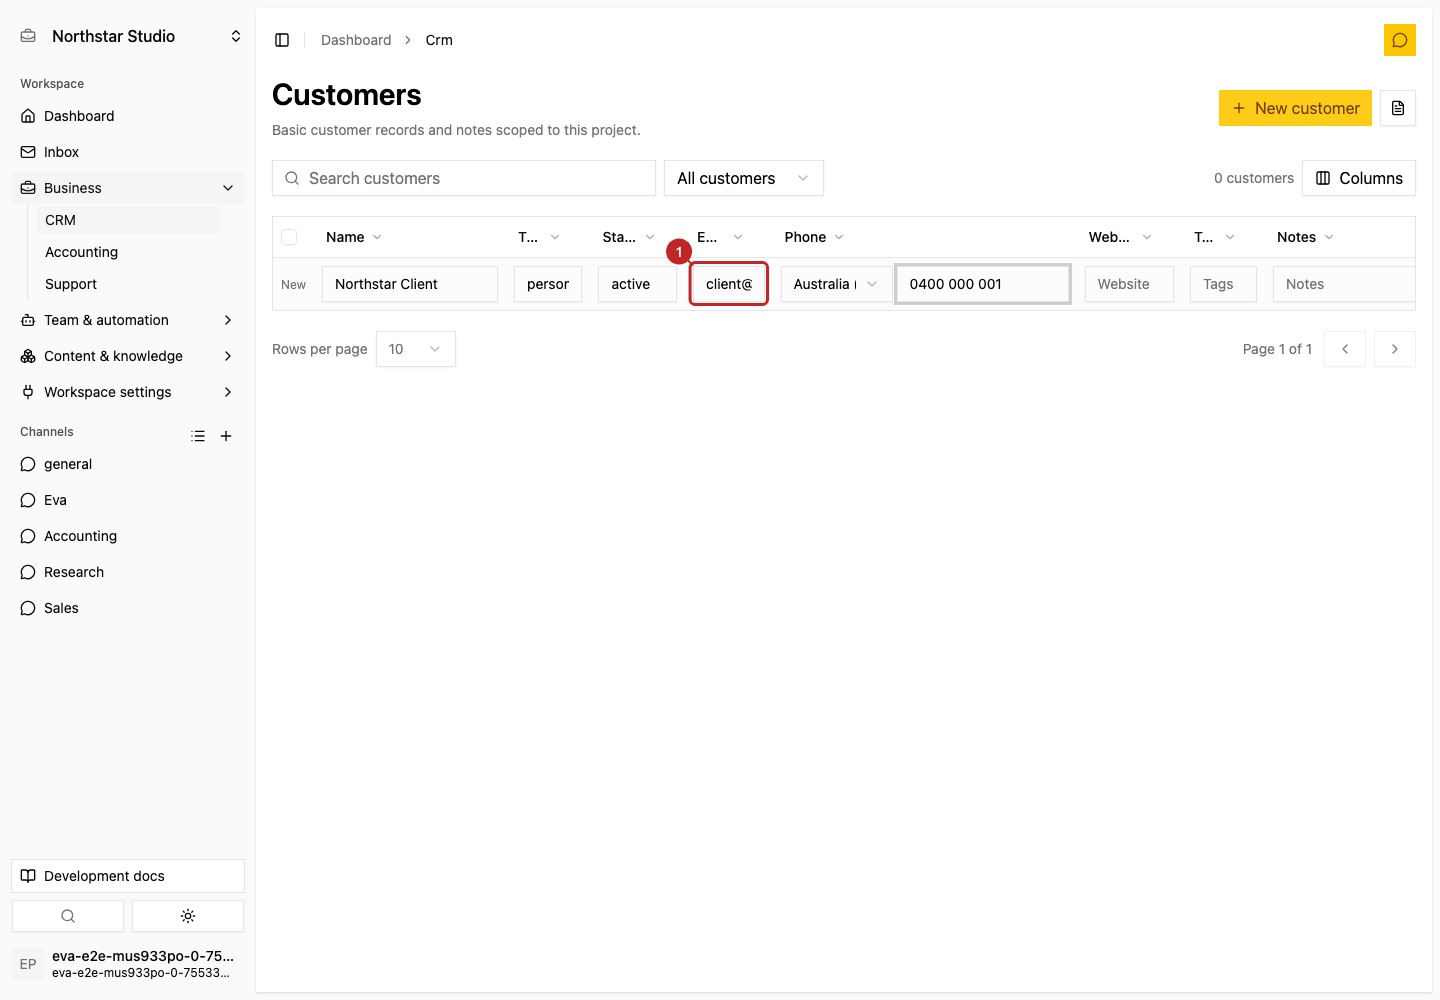Click the Search customers field
1440x1000 pixels.
click(464, 178)
